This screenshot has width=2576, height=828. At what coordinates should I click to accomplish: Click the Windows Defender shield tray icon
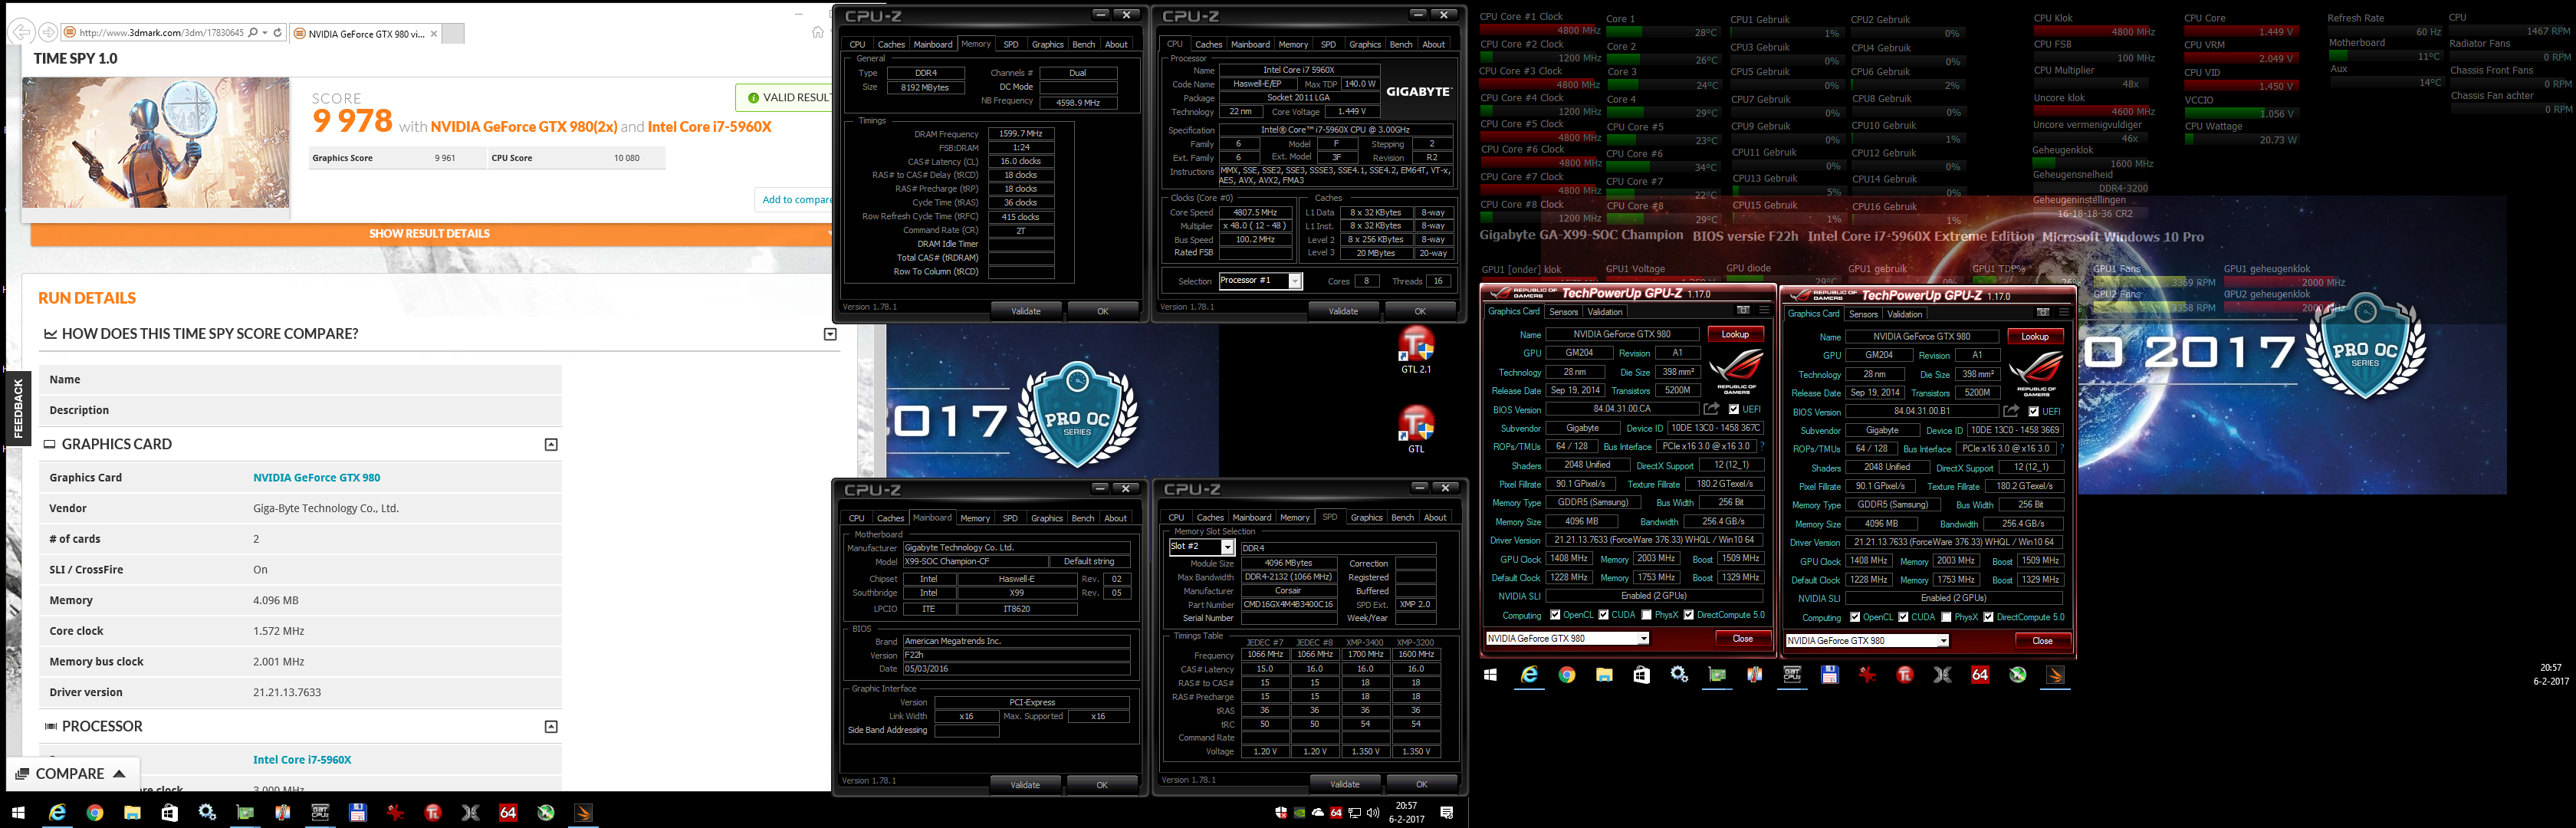[x=1281, y=813]
